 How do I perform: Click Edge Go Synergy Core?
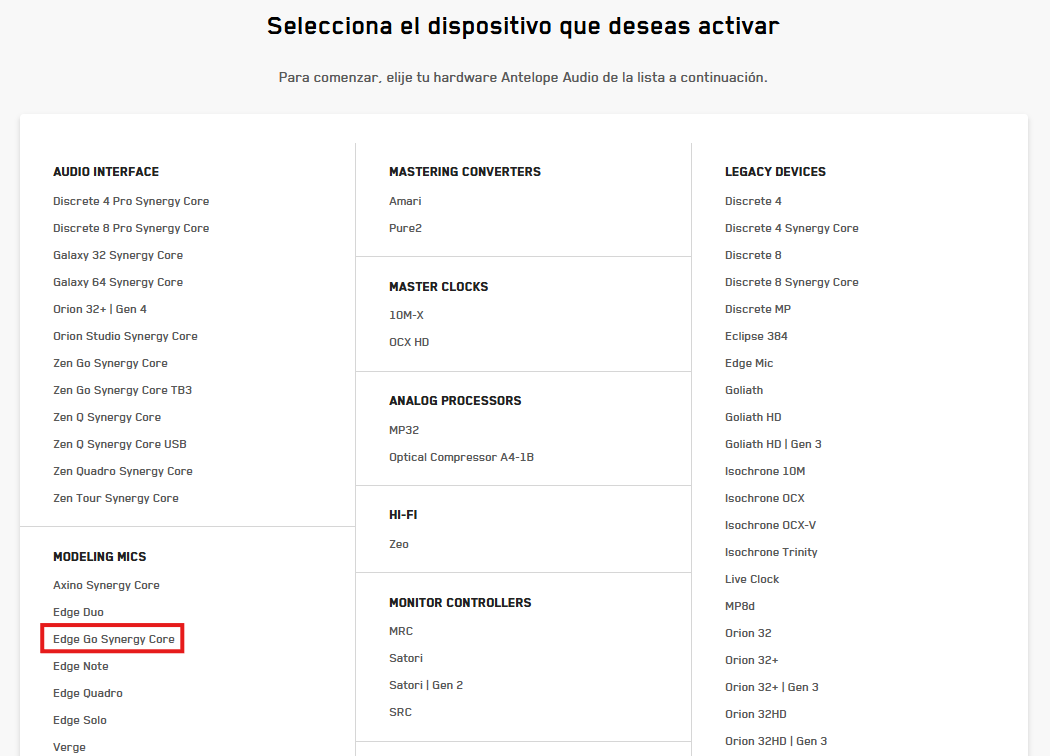click(x=114, y=639)
